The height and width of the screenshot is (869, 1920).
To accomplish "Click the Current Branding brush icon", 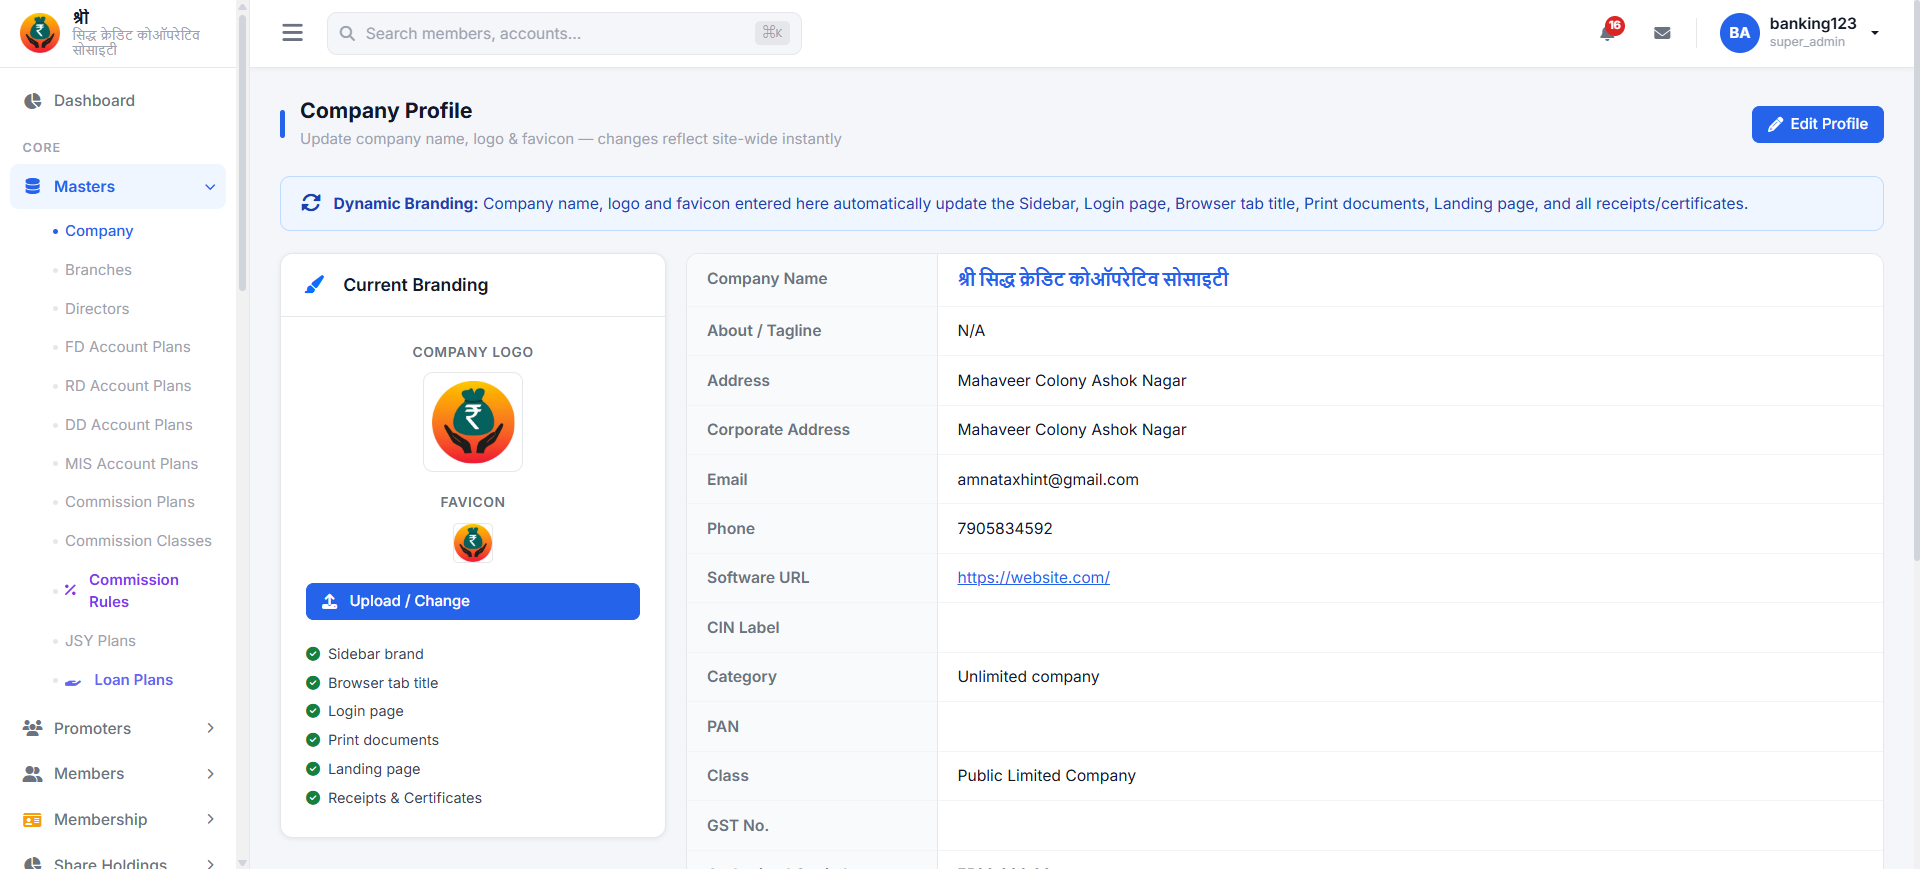I will (x=315, y=285).
